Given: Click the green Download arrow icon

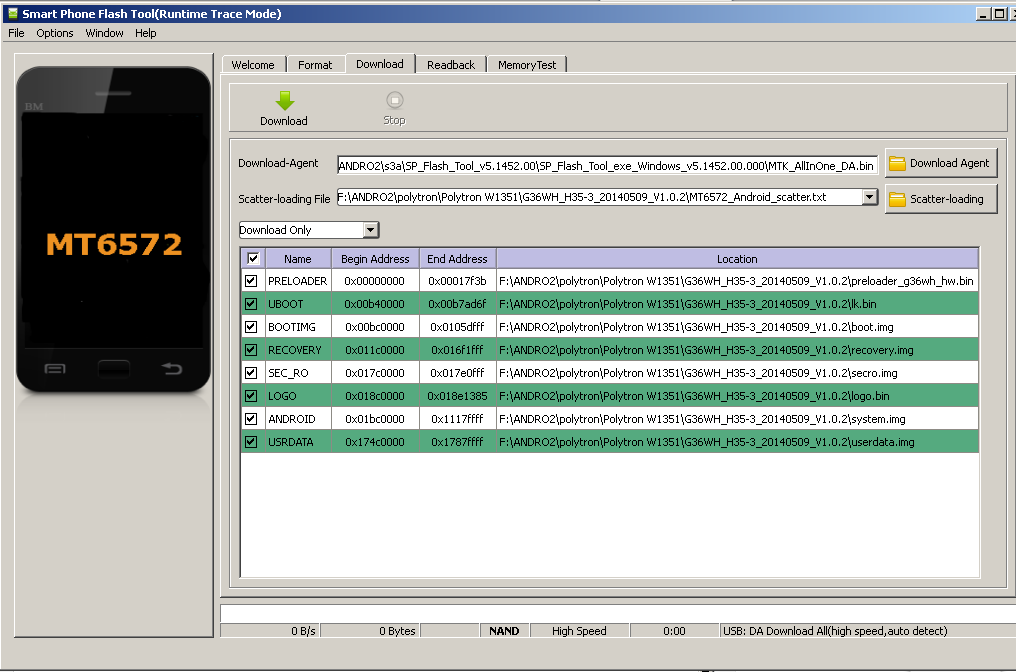Looking at the screenshot, I should (x=283, y=99).
